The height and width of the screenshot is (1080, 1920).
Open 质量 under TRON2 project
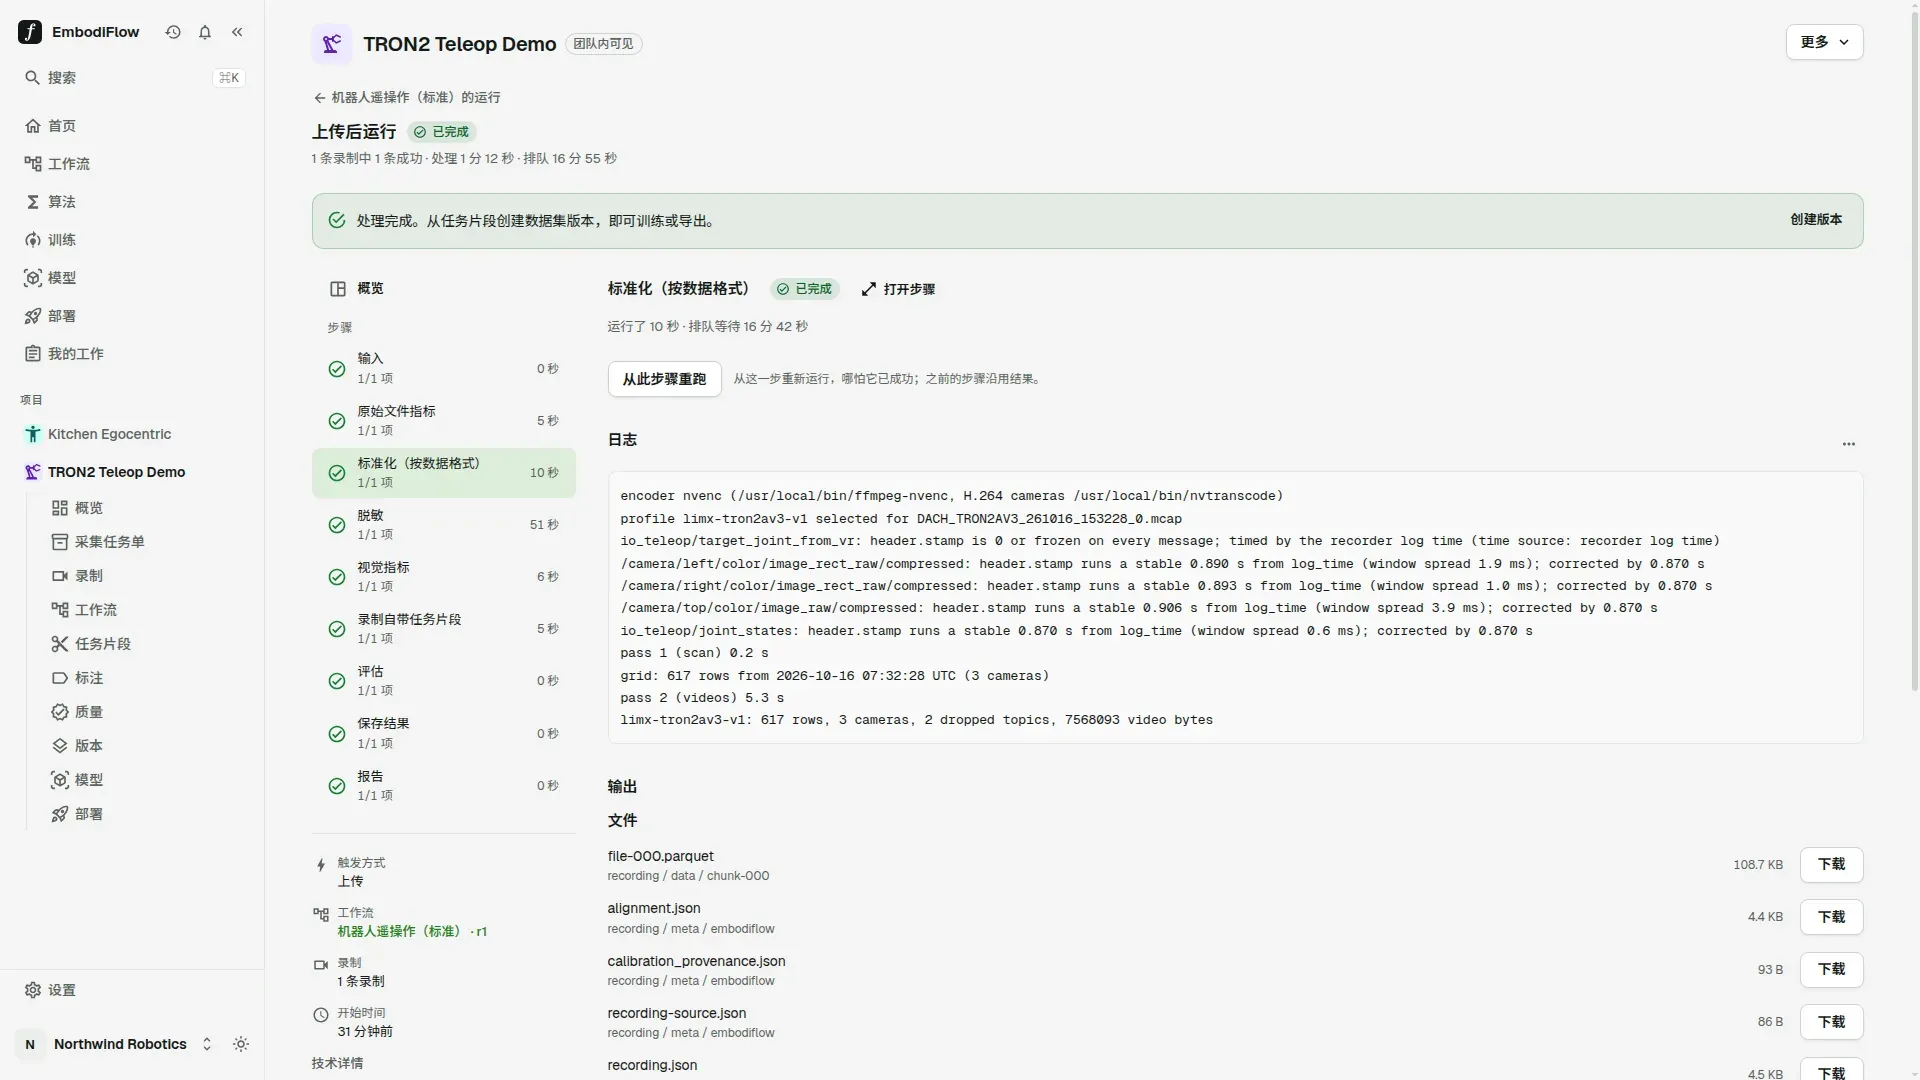(x=146, y=712)
